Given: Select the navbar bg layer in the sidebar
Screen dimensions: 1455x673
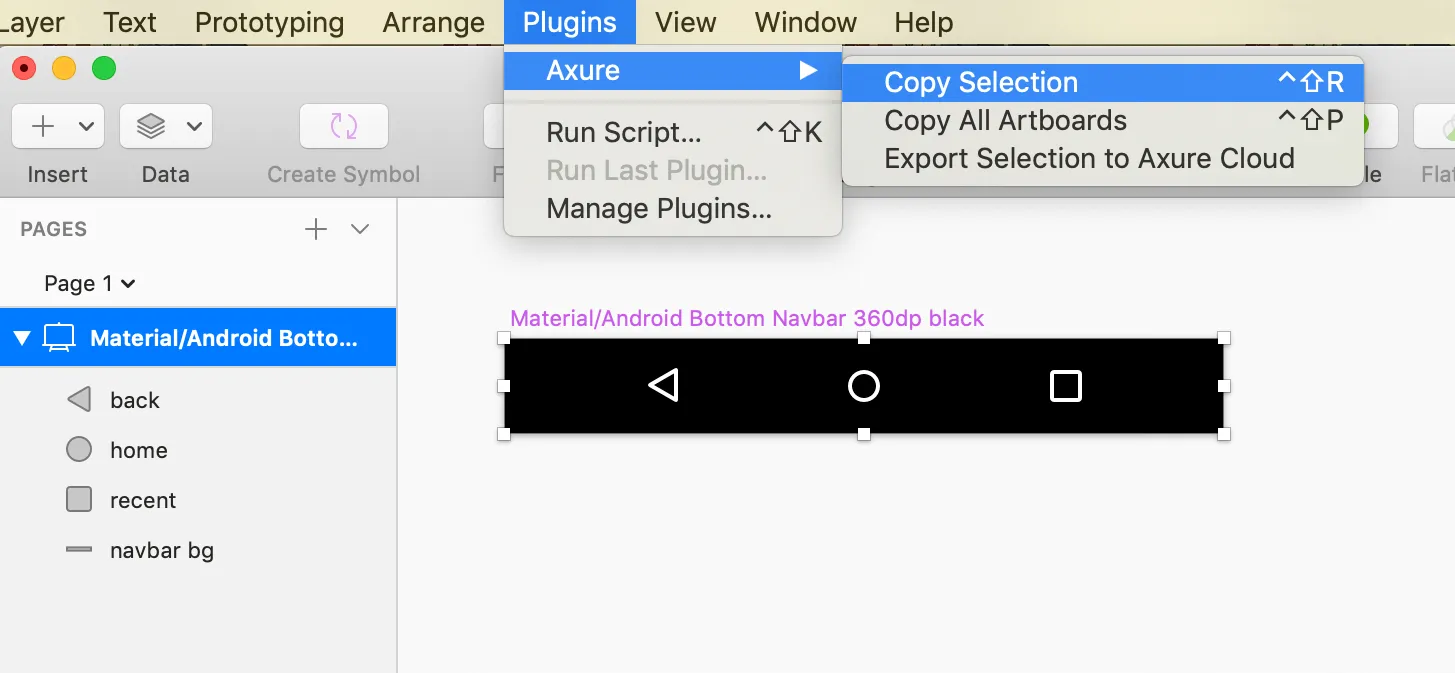Looking at the screenshot, I should [x=160, y=549].
